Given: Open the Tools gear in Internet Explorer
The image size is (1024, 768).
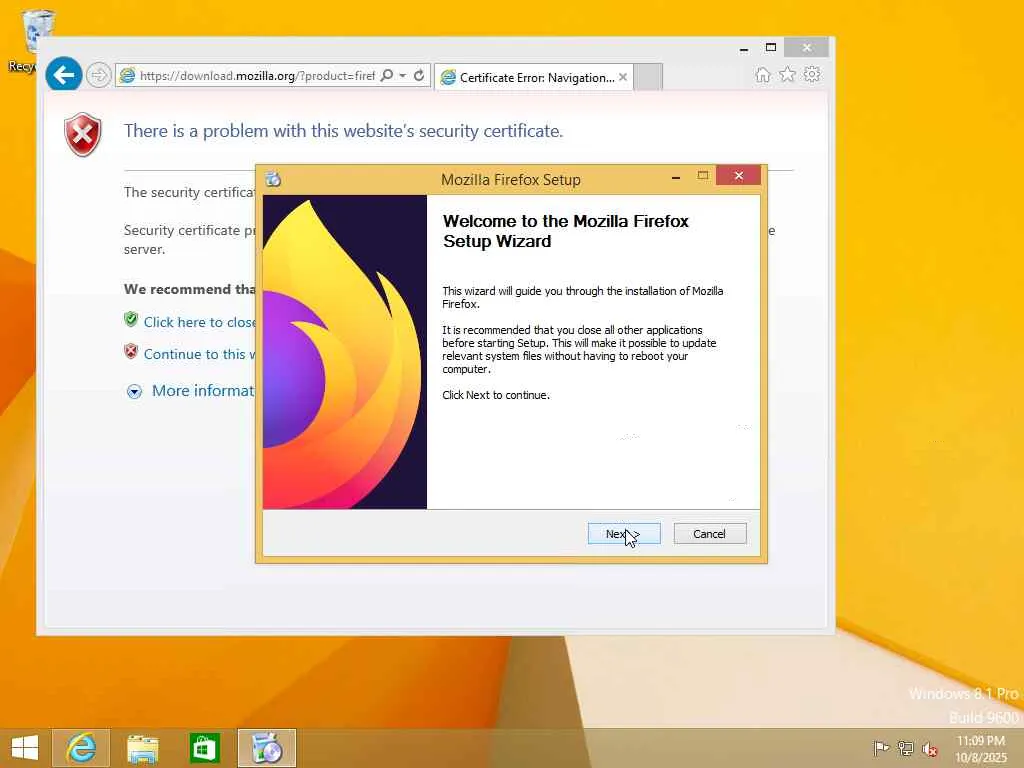Looking at the screenshot, I should 812,74.
